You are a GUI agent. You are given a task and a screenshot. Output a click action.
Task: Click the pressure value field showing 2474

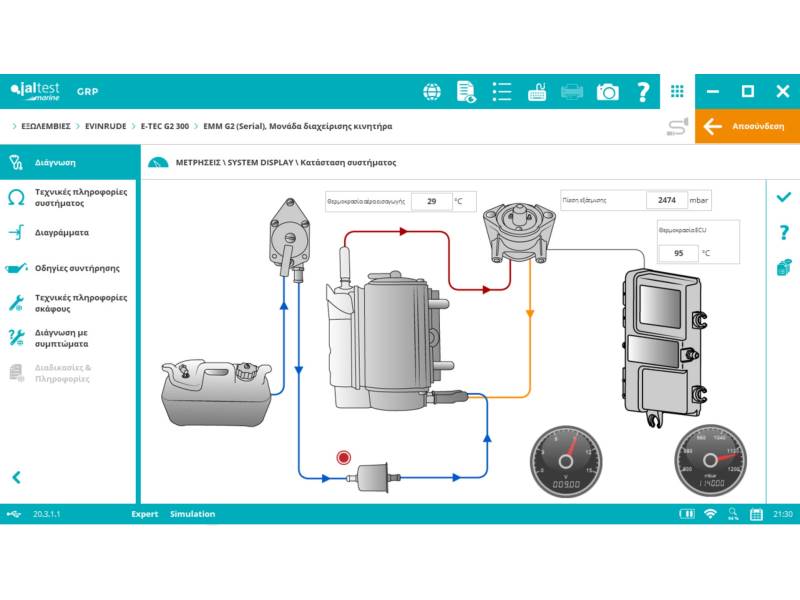tap(666, 200)
